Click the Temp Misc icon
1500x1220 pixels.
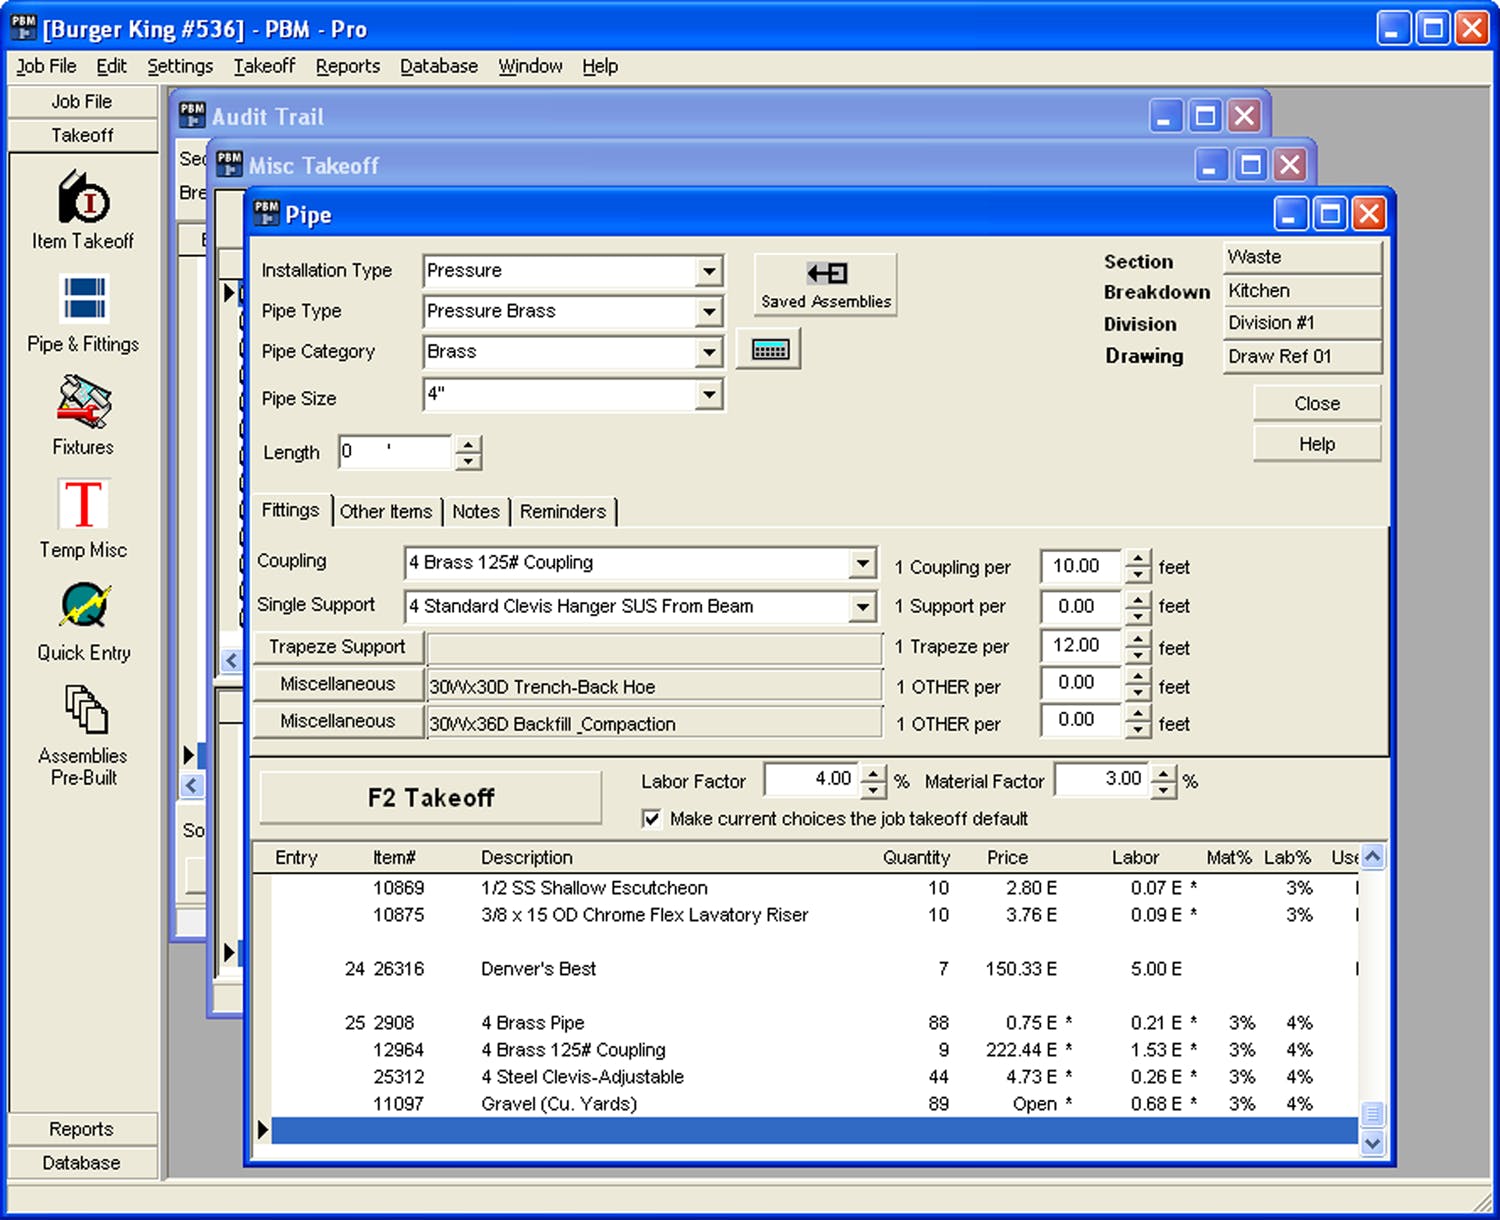tap(83, 519)
